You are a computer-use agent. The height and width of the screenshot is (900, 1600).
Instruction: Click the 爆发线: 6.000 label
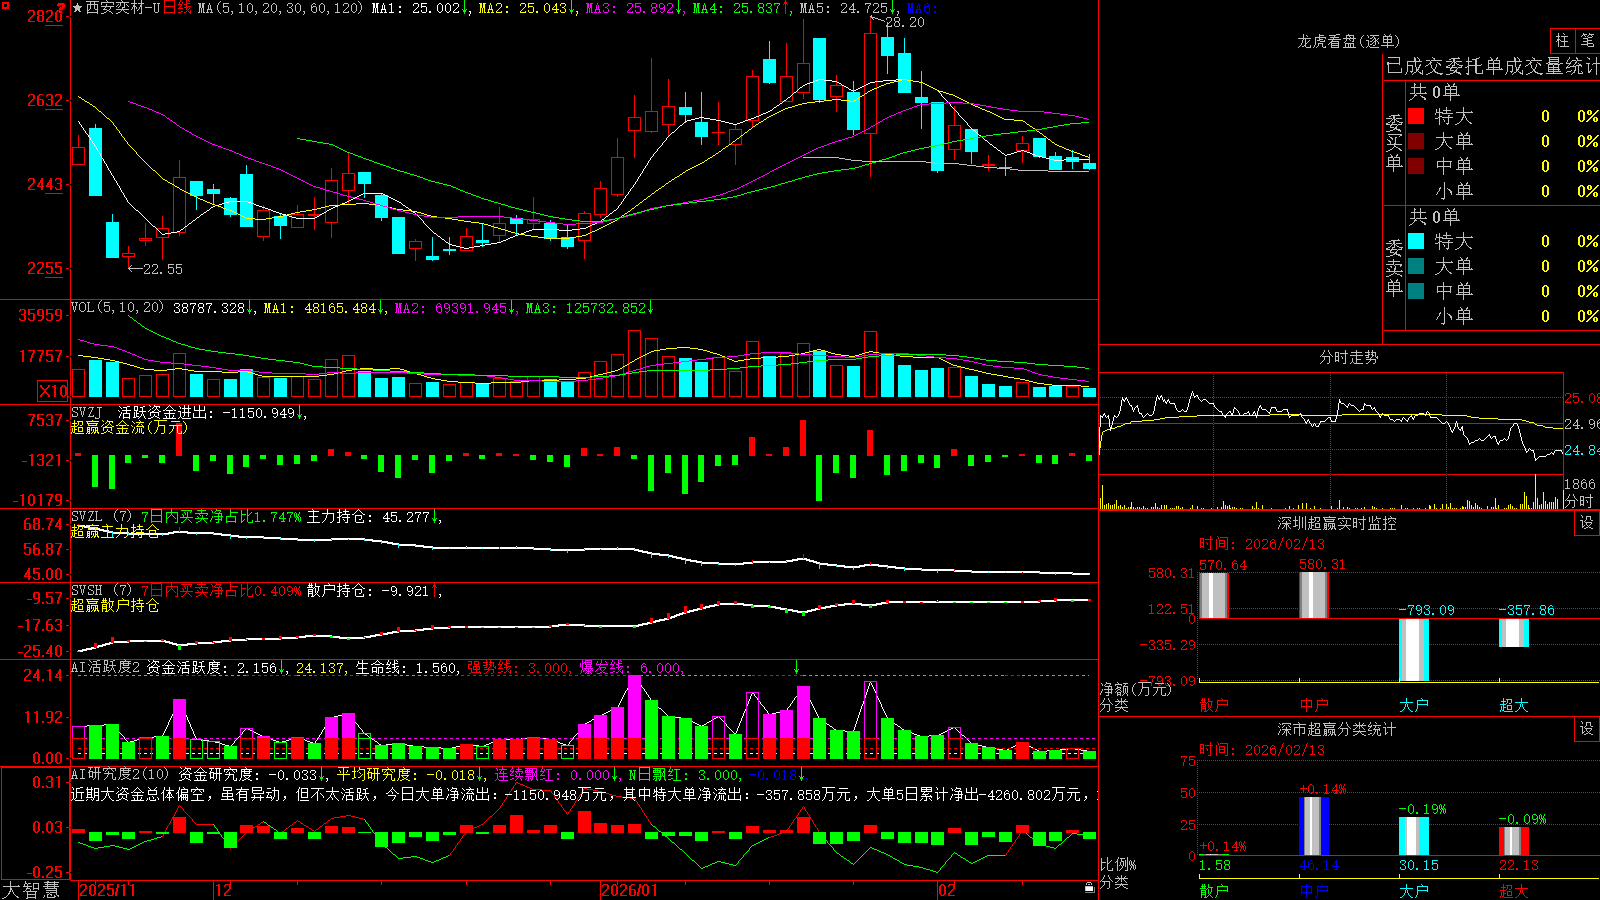pyautogui.click(x=631, y=667)
